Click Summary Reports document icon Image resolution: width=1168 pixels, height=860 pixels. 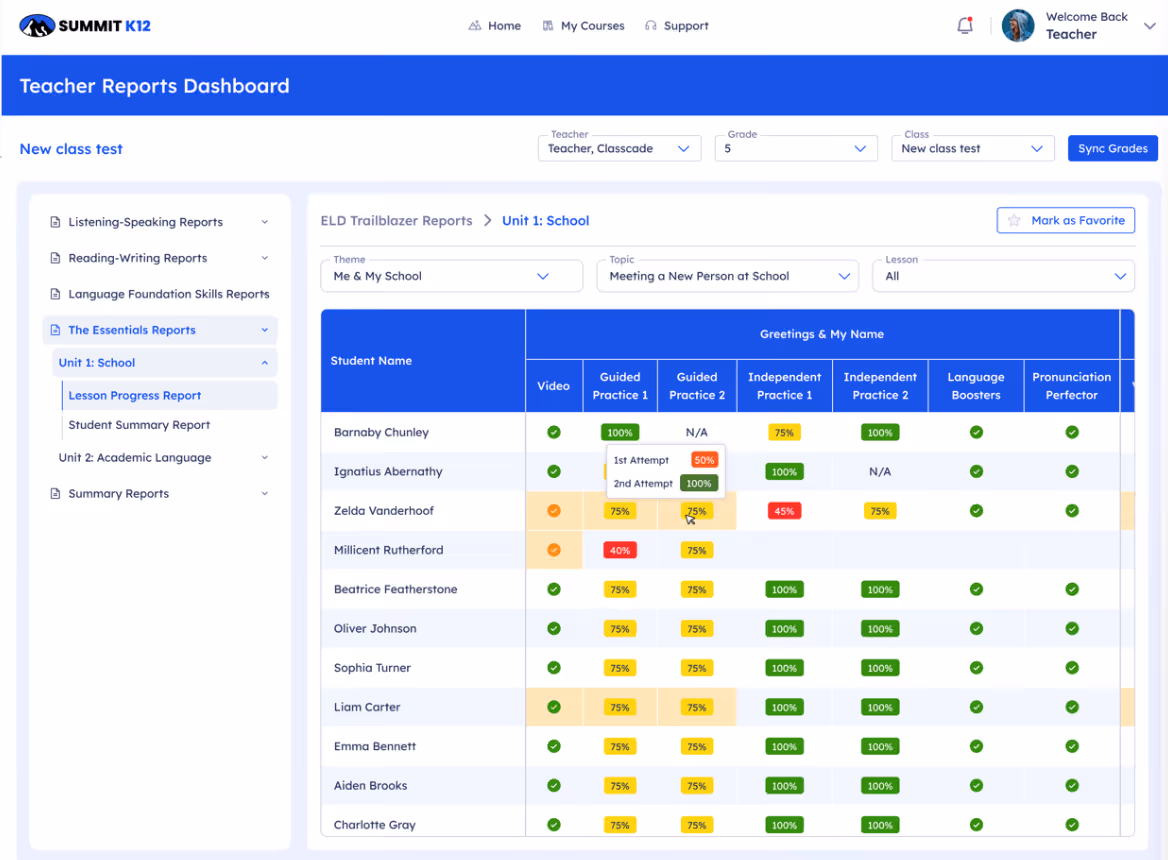point(55,494)
